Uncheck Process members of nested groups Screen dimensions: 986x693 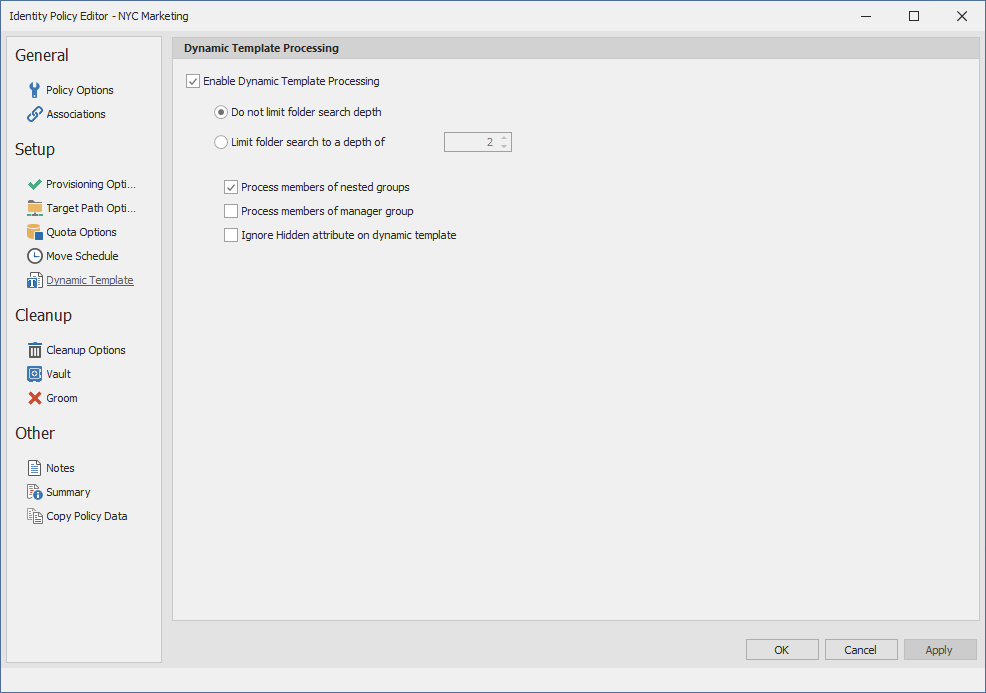tap(231, 187)
